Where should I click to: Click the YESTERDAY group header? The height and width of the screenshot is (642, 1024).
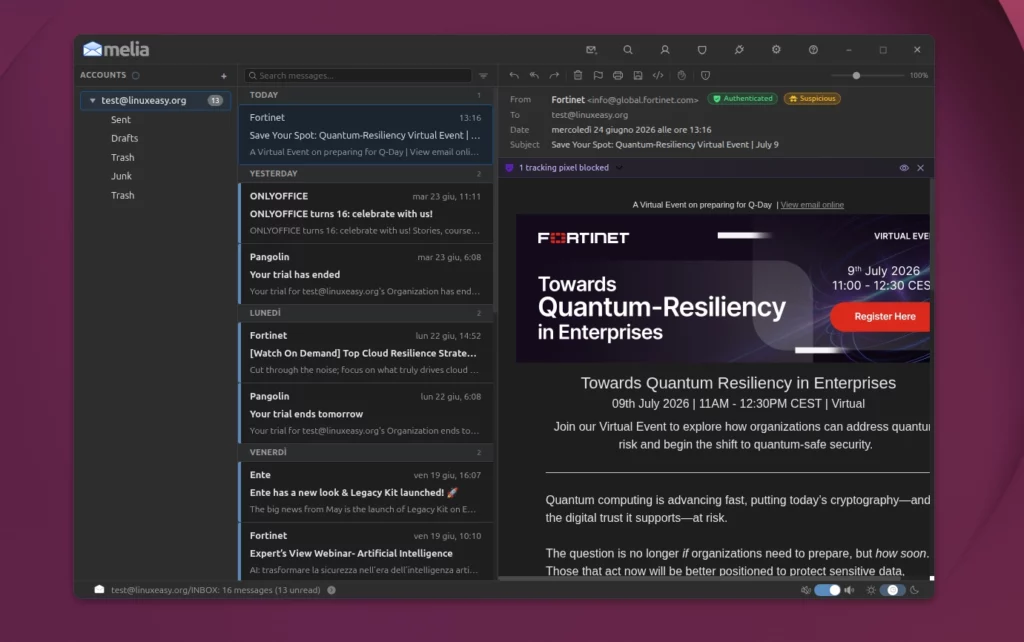coord(365,174)
